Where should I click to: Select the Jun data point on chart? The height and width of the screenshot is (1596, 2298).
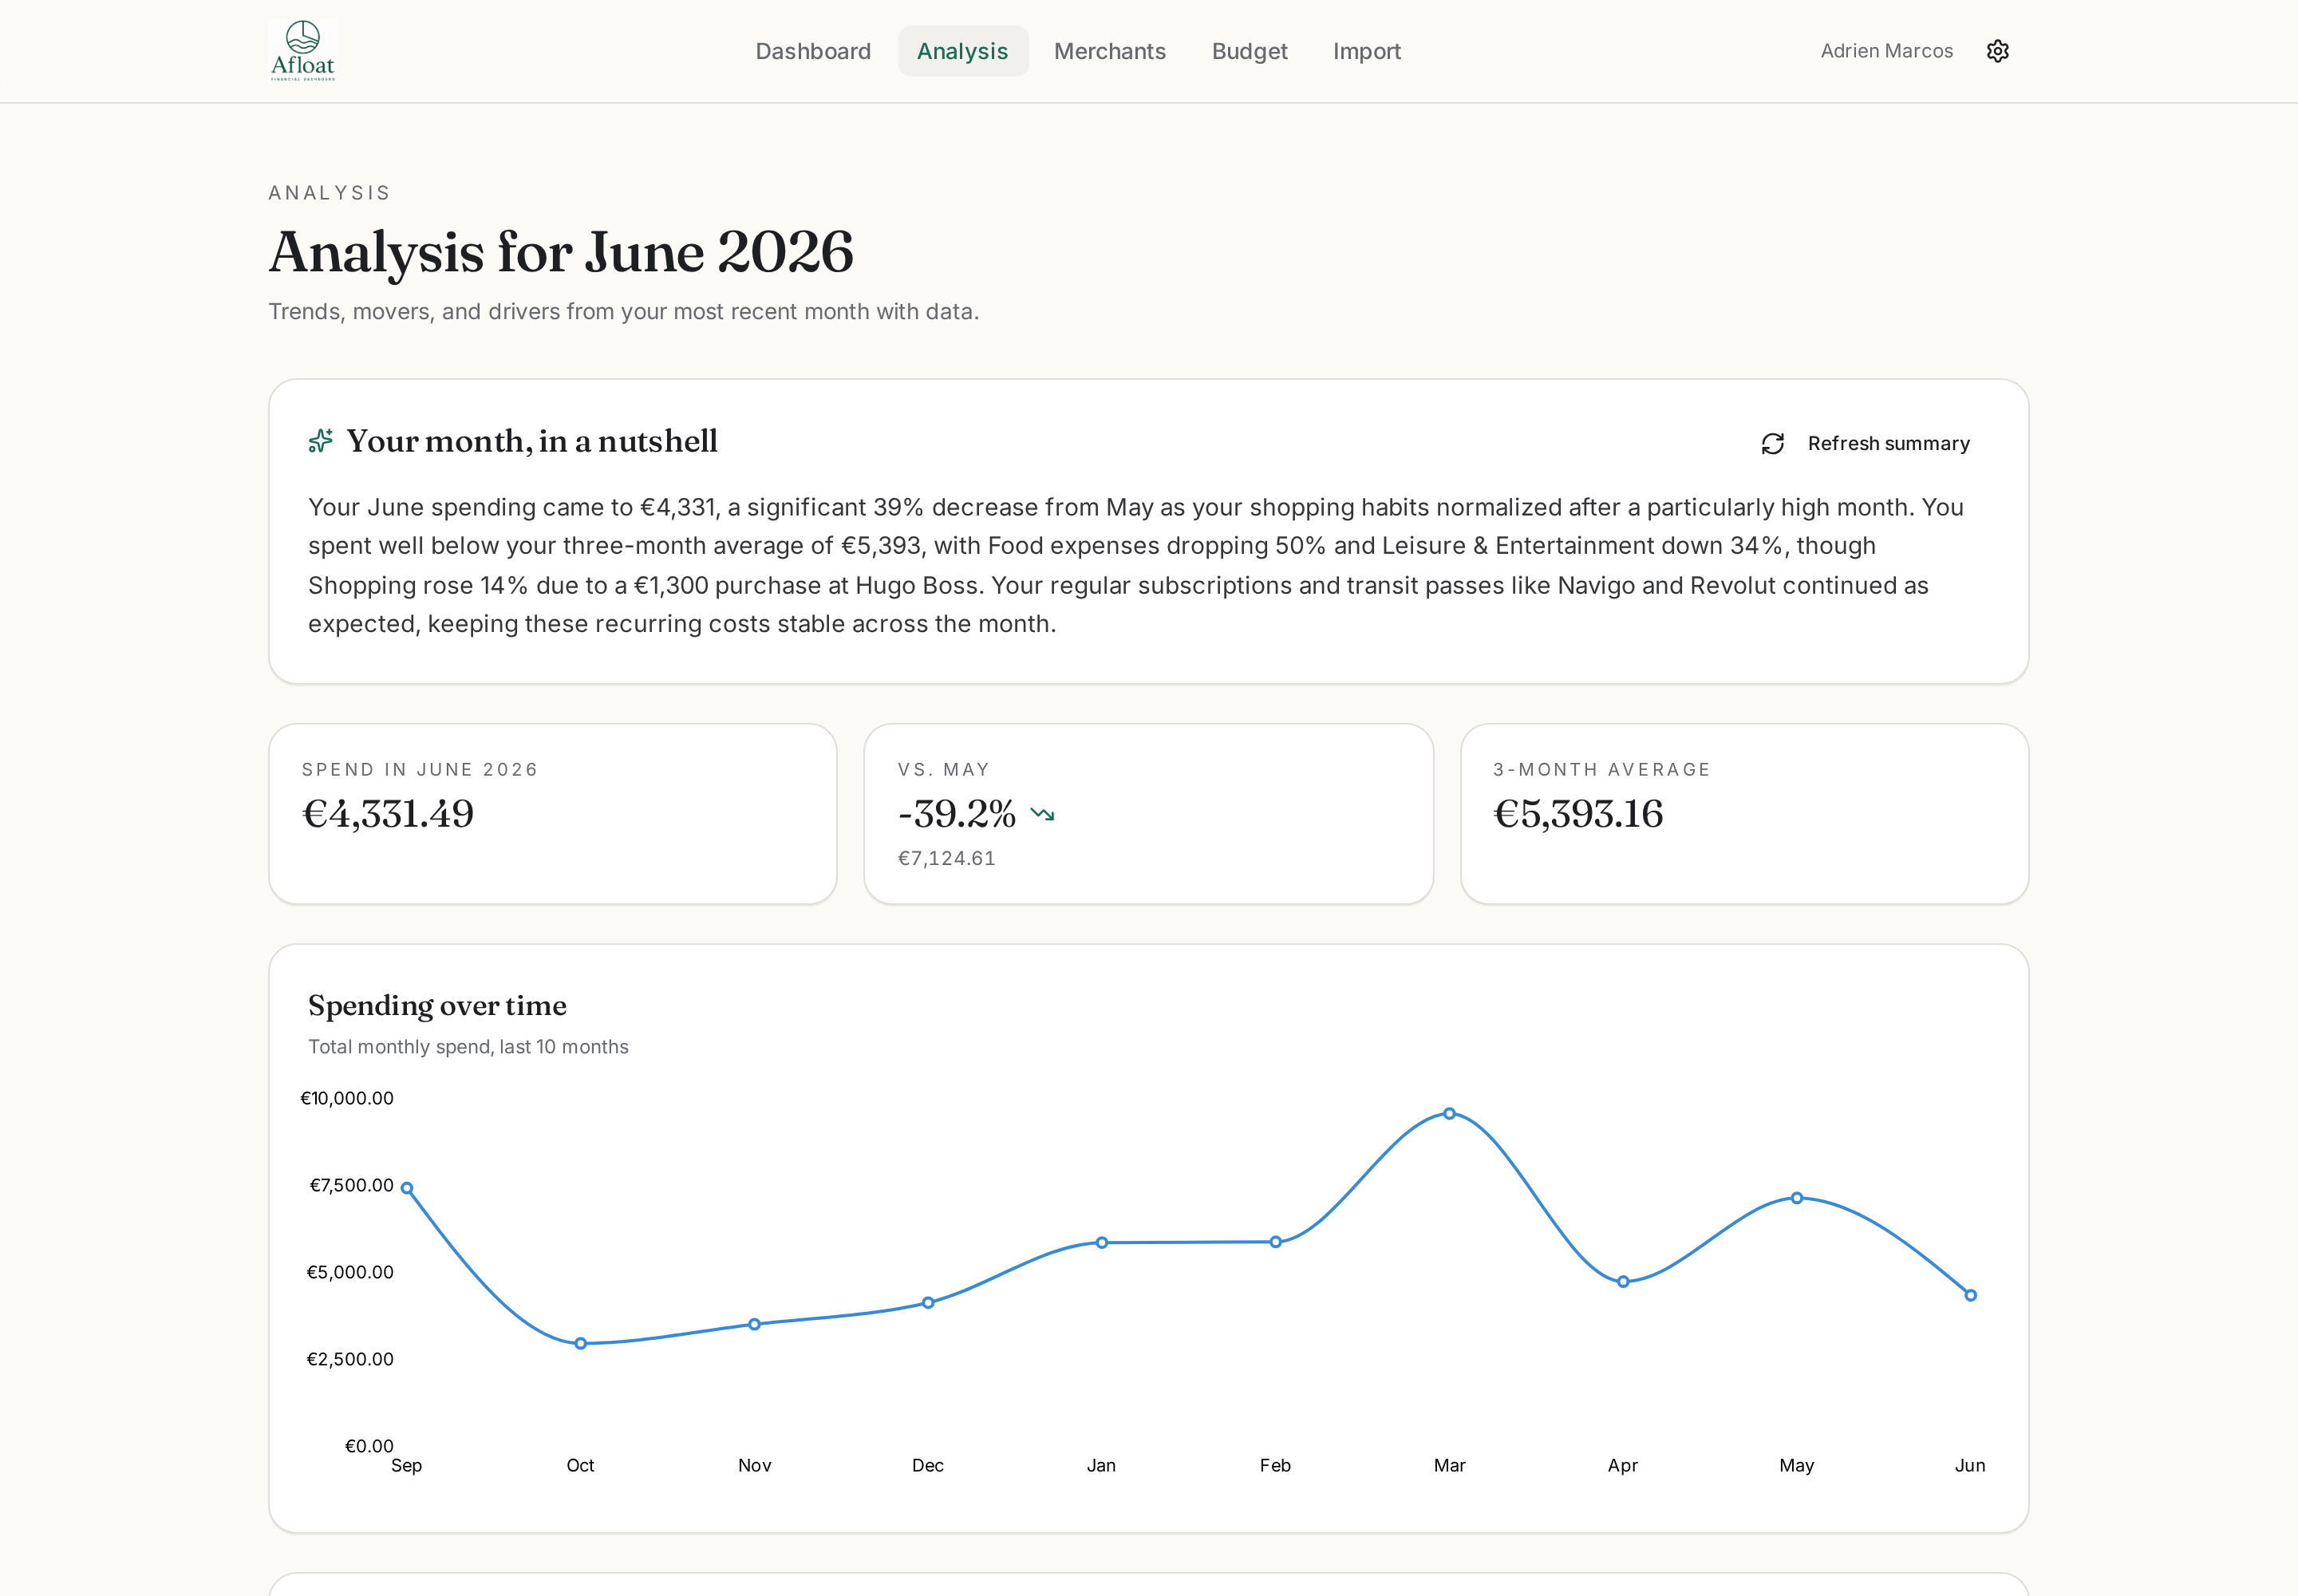tap(1970, 1295)
